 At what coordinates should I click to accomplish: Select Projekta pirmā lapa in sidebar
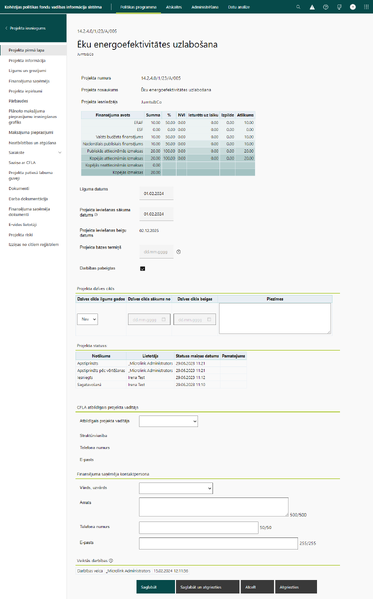point(33,50)
